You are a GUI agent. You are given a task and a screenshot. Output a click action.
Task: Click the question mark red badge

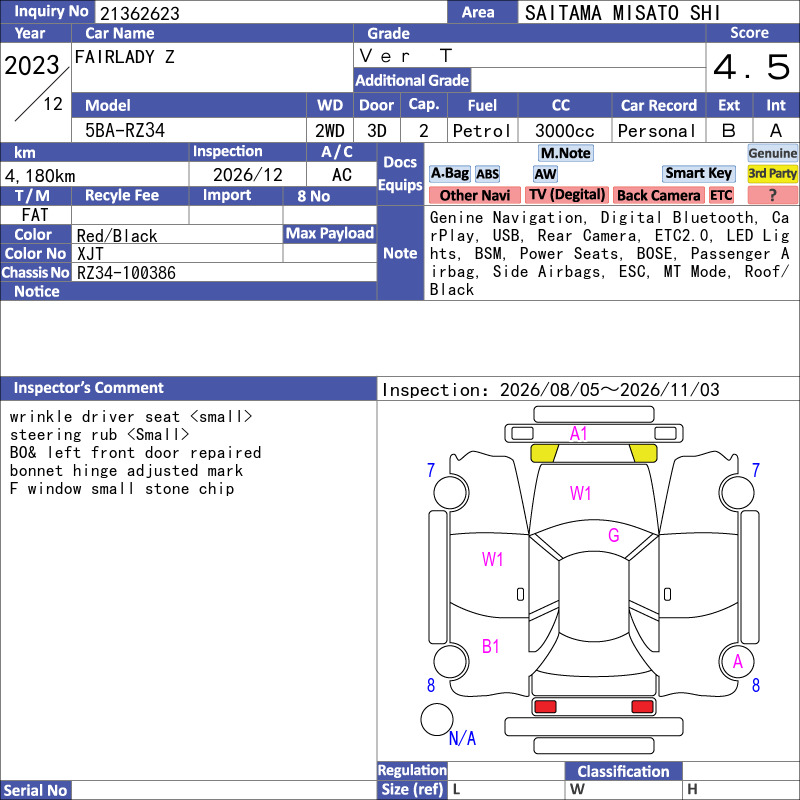tap(772, 195)
